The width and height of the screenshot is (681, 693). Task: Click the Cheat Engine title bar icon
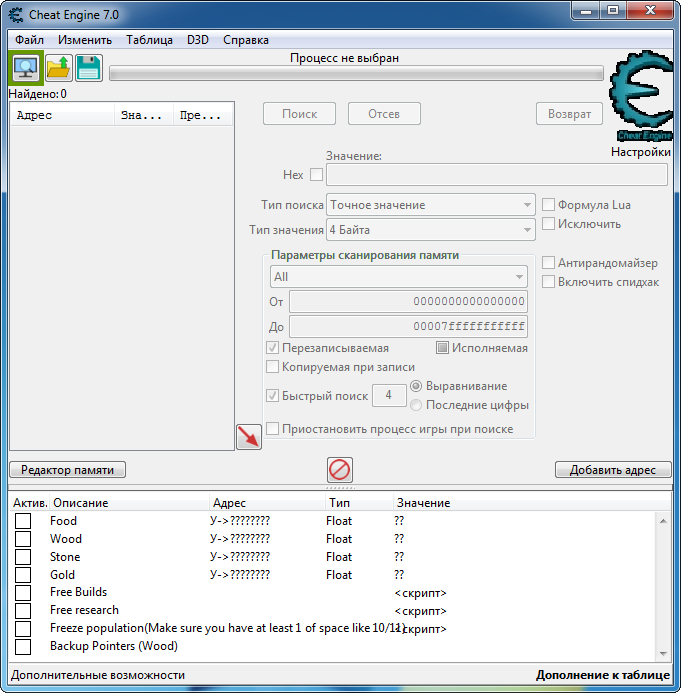pos(16,15)
